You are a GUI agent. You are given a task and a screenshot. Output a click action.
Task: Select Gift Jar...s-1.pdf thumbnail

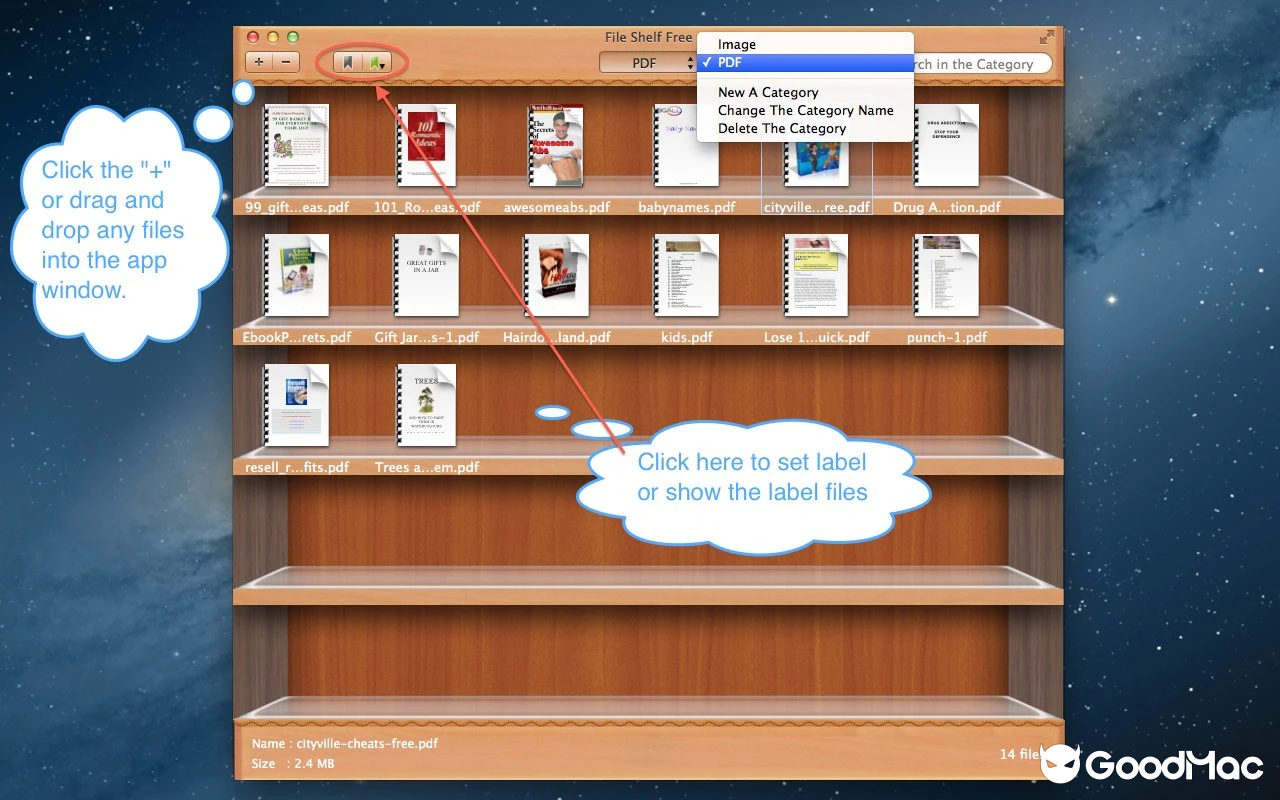pos(426,275)
